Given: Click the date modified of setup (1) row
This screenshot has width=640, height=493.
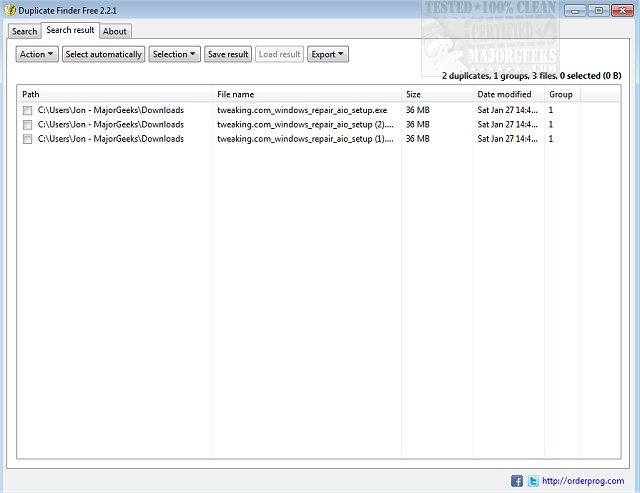Looking at the screenshot, I should tap(507, 139).
